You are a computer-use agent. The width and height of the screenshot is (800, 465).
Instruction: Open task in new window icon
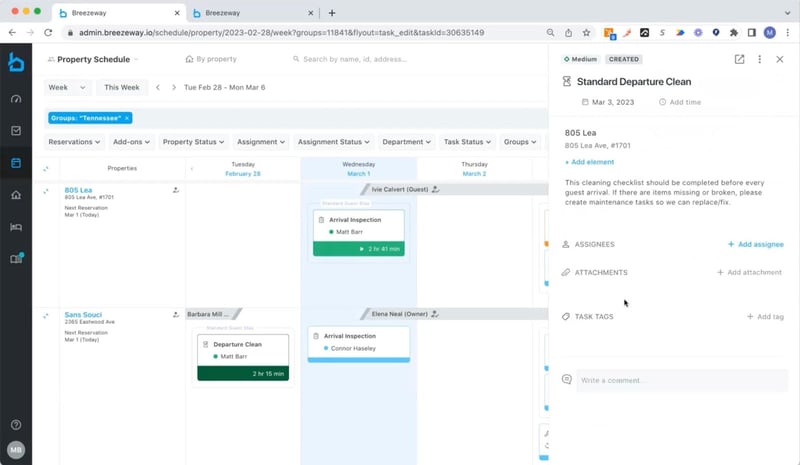(739, 60)
